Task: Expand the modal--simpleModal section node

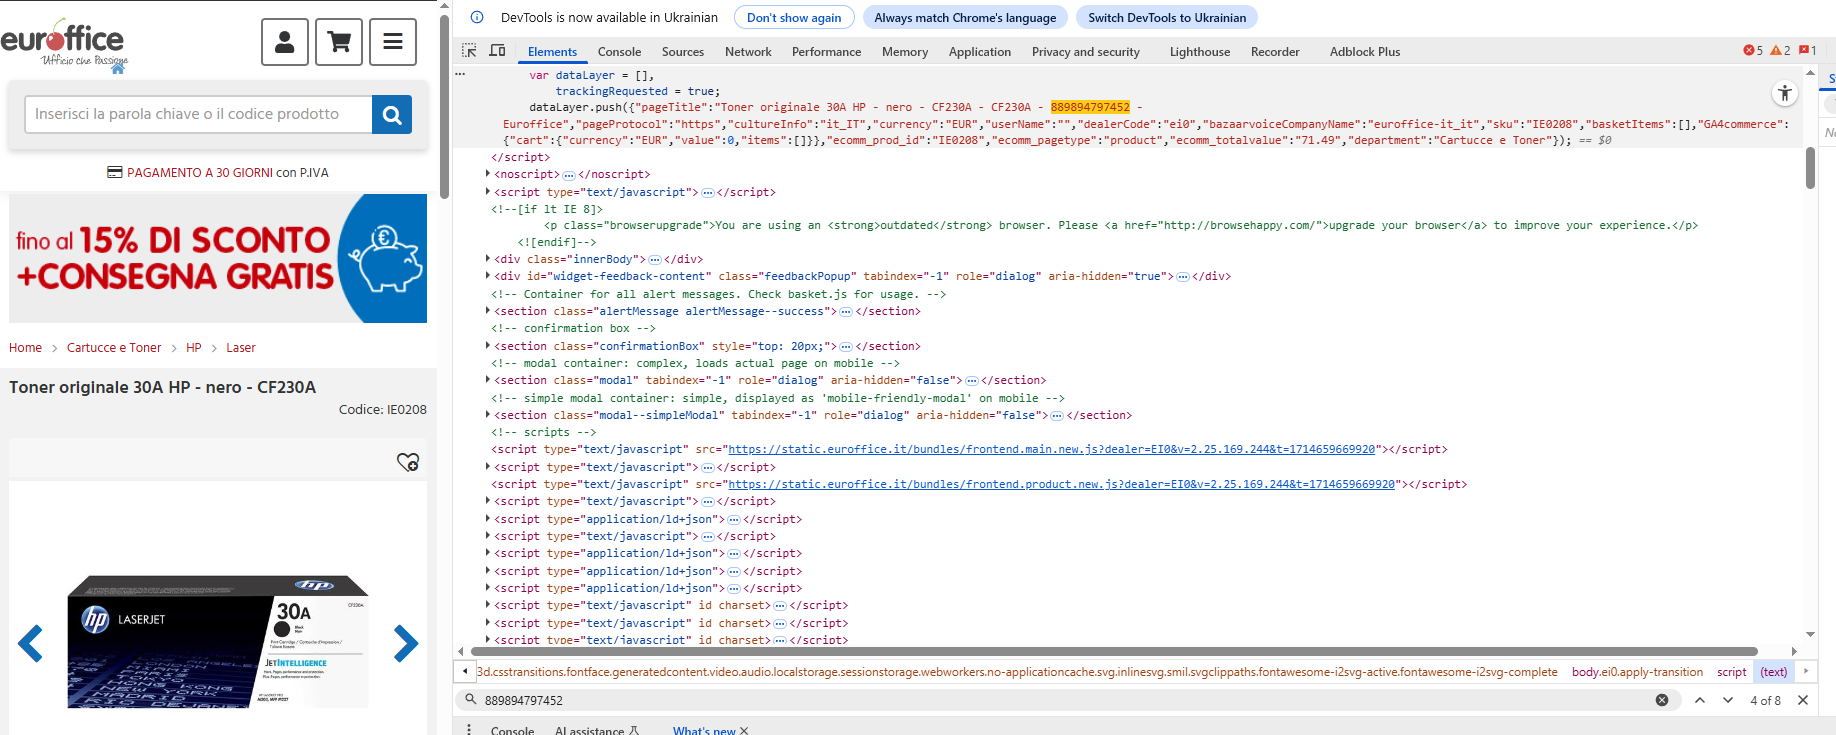Action: [488, 415]
